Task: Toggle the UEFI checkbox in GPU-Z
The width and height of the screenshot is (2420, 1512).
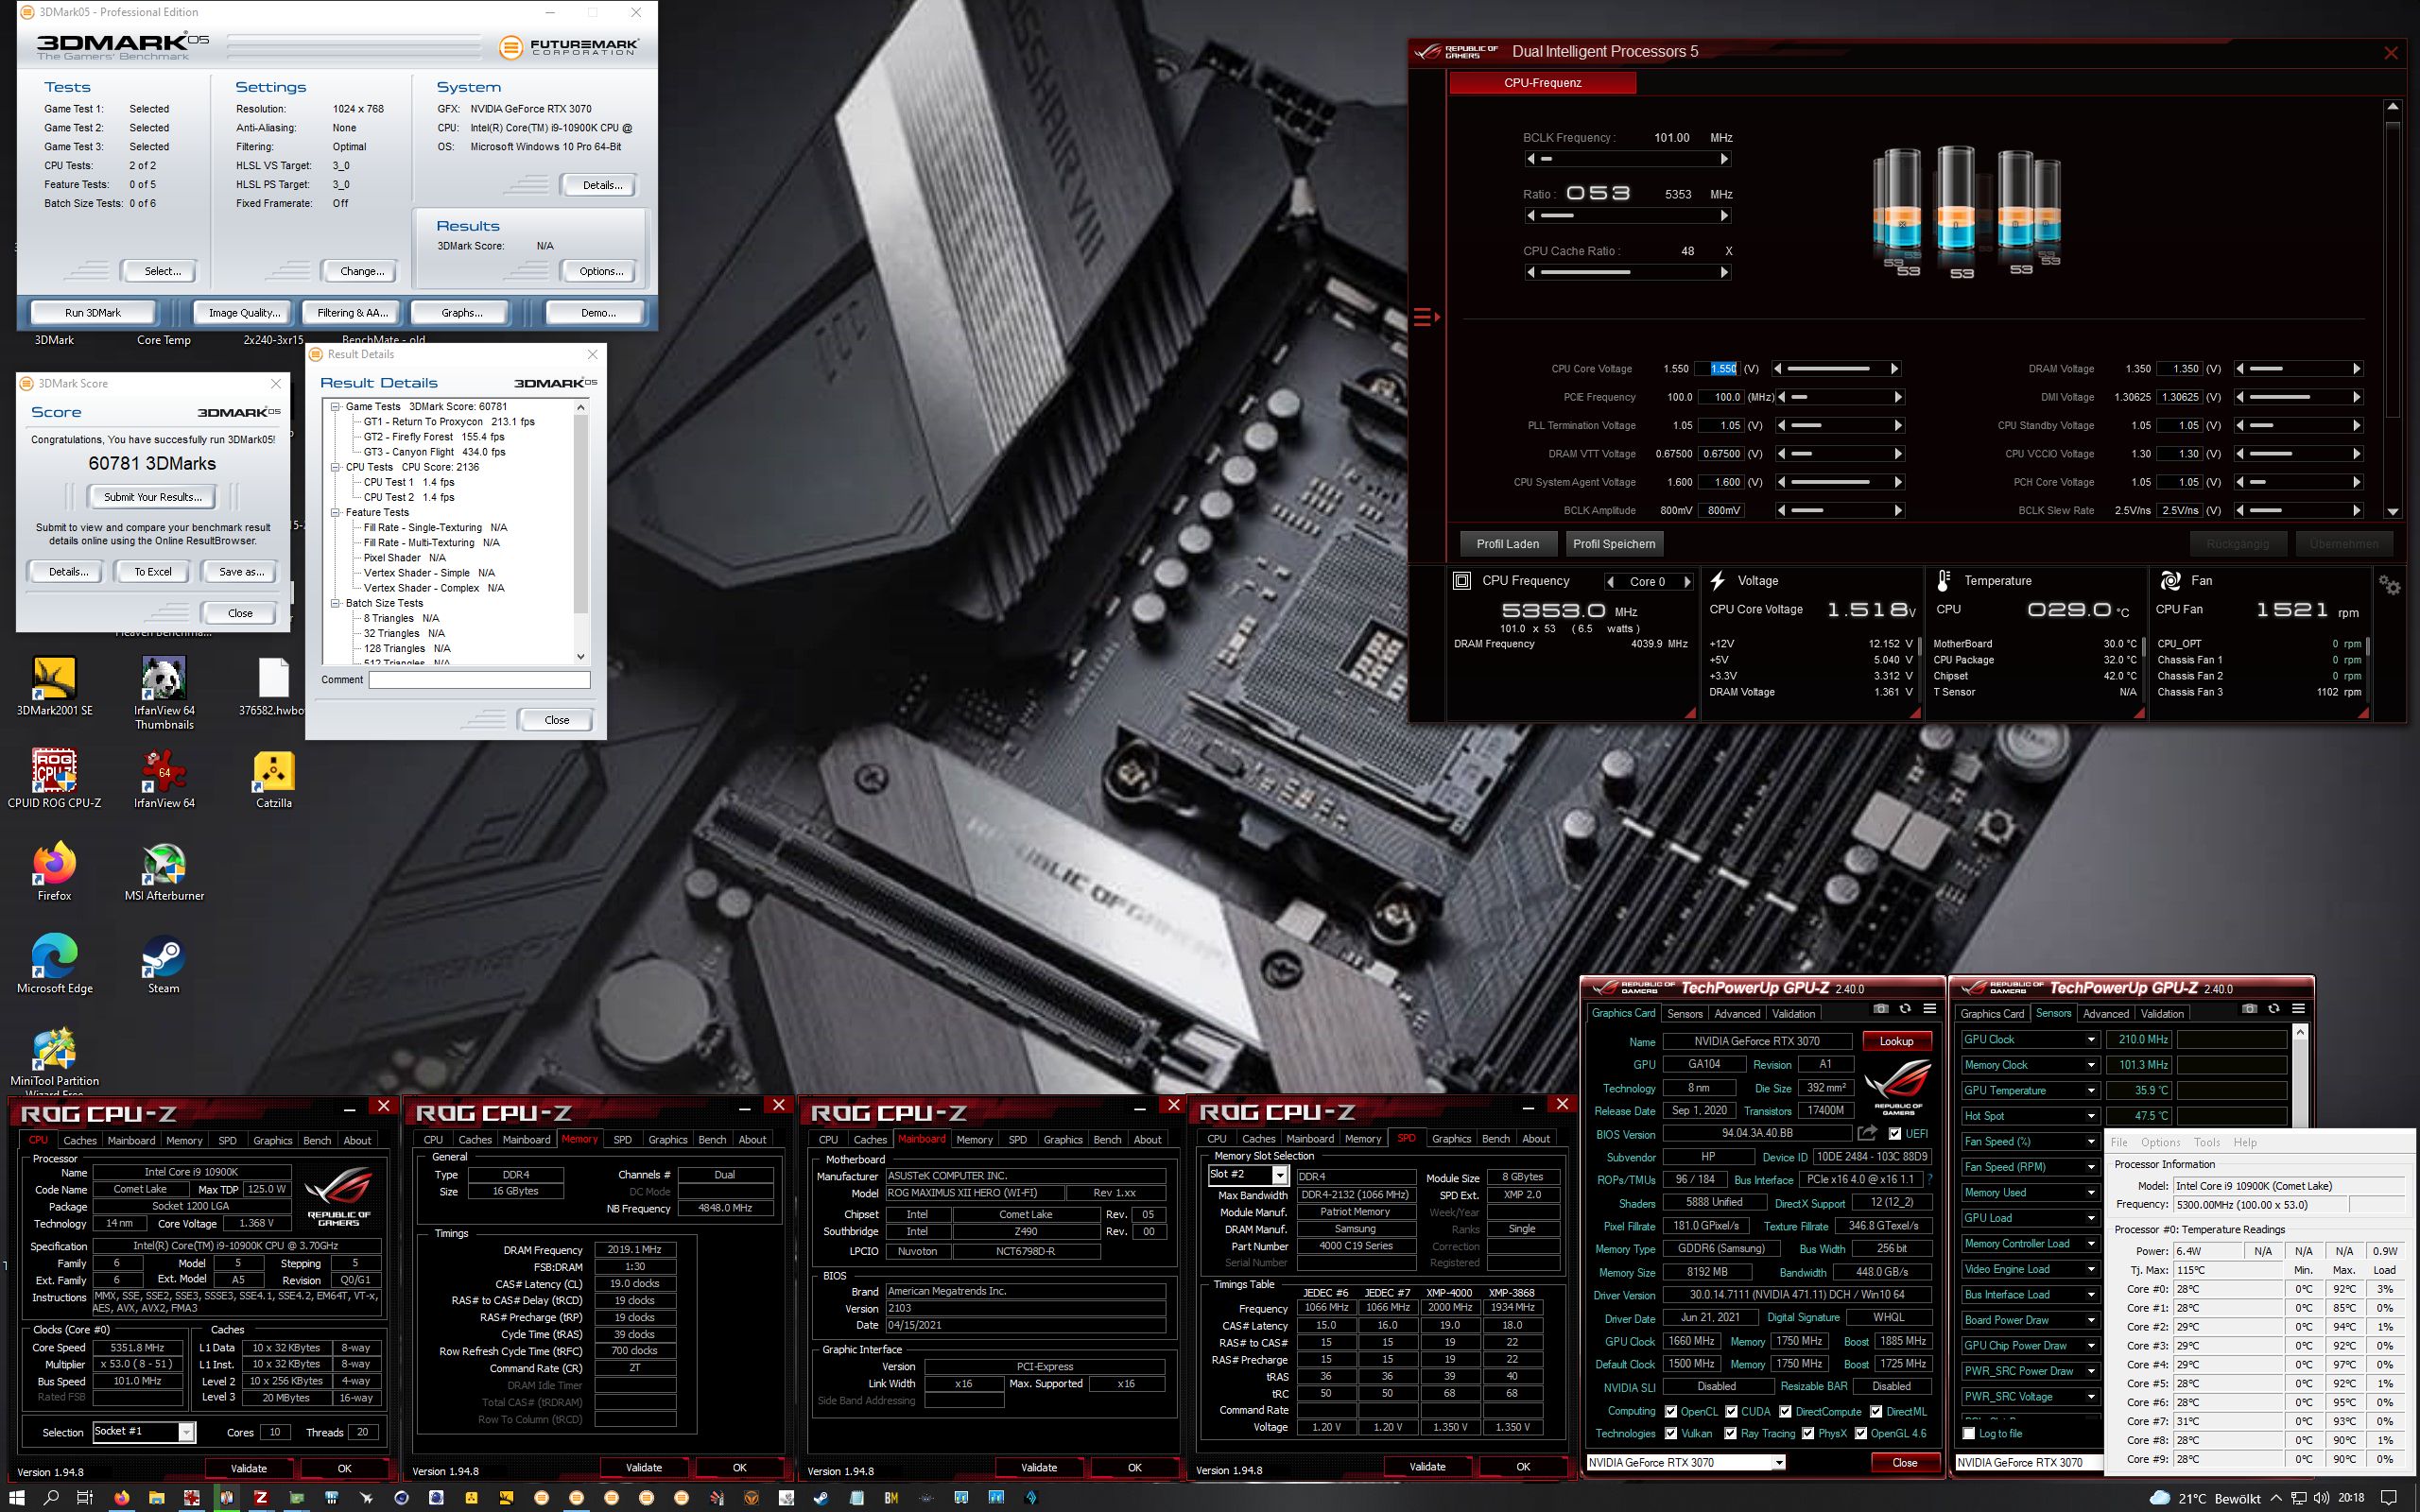Action: pos(1894,1134)
